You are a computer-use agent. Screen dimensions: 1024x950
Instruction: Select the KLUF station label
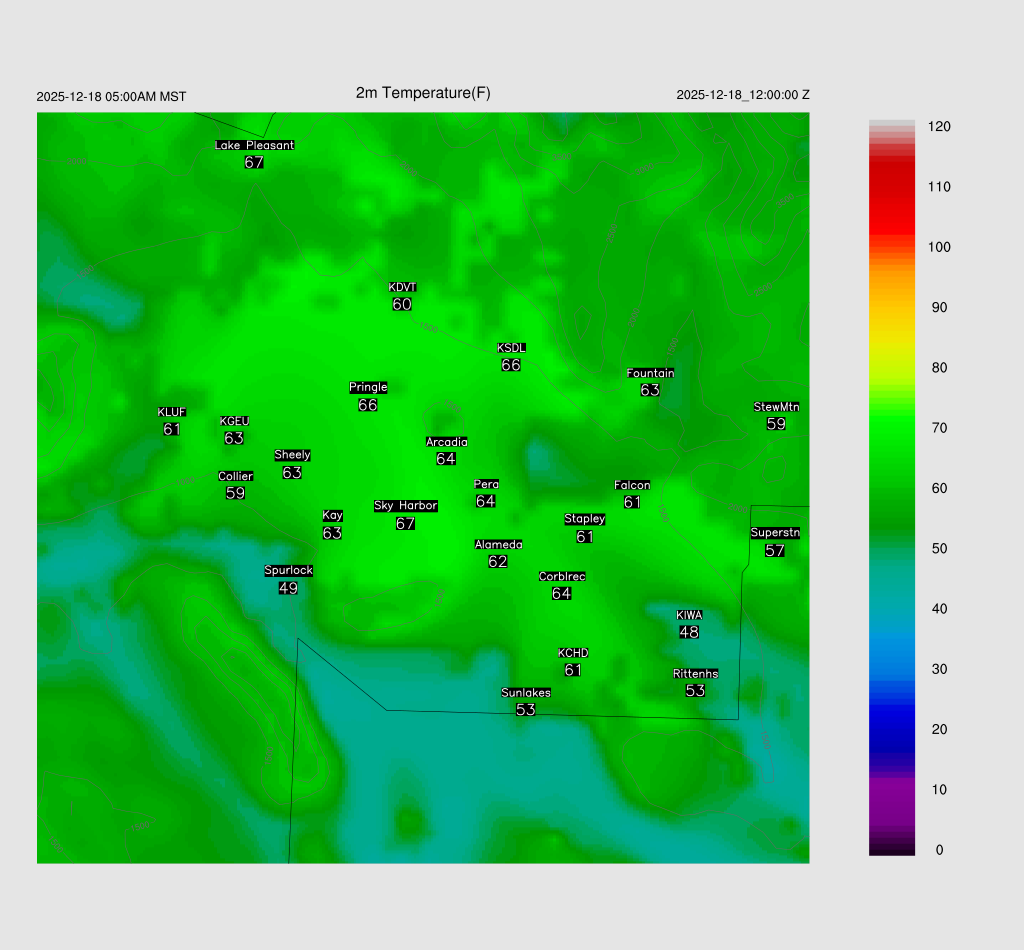click(171, 412)
